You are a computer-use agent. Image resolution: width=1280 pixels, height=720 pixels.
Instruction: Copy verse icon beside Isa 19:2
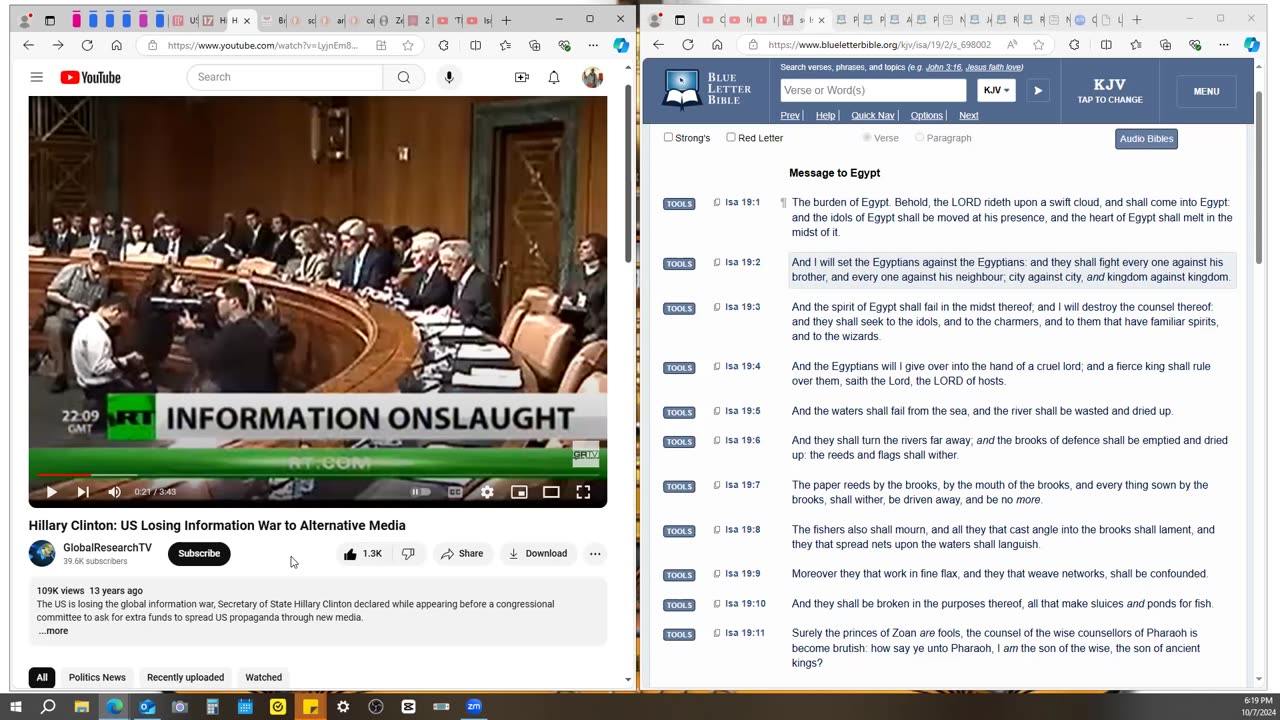[x=717, y=262]
